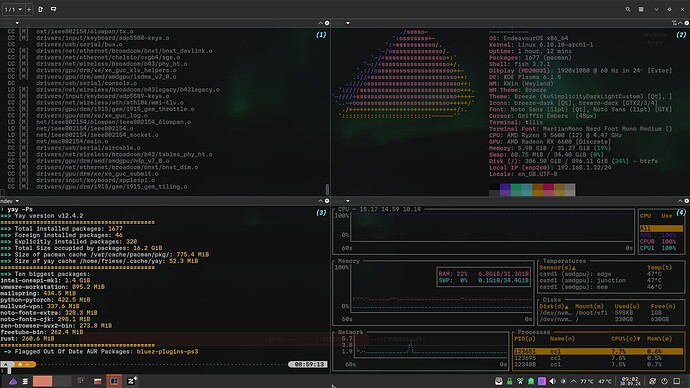Open the red file manager taskbar icon

pos(98,381)
